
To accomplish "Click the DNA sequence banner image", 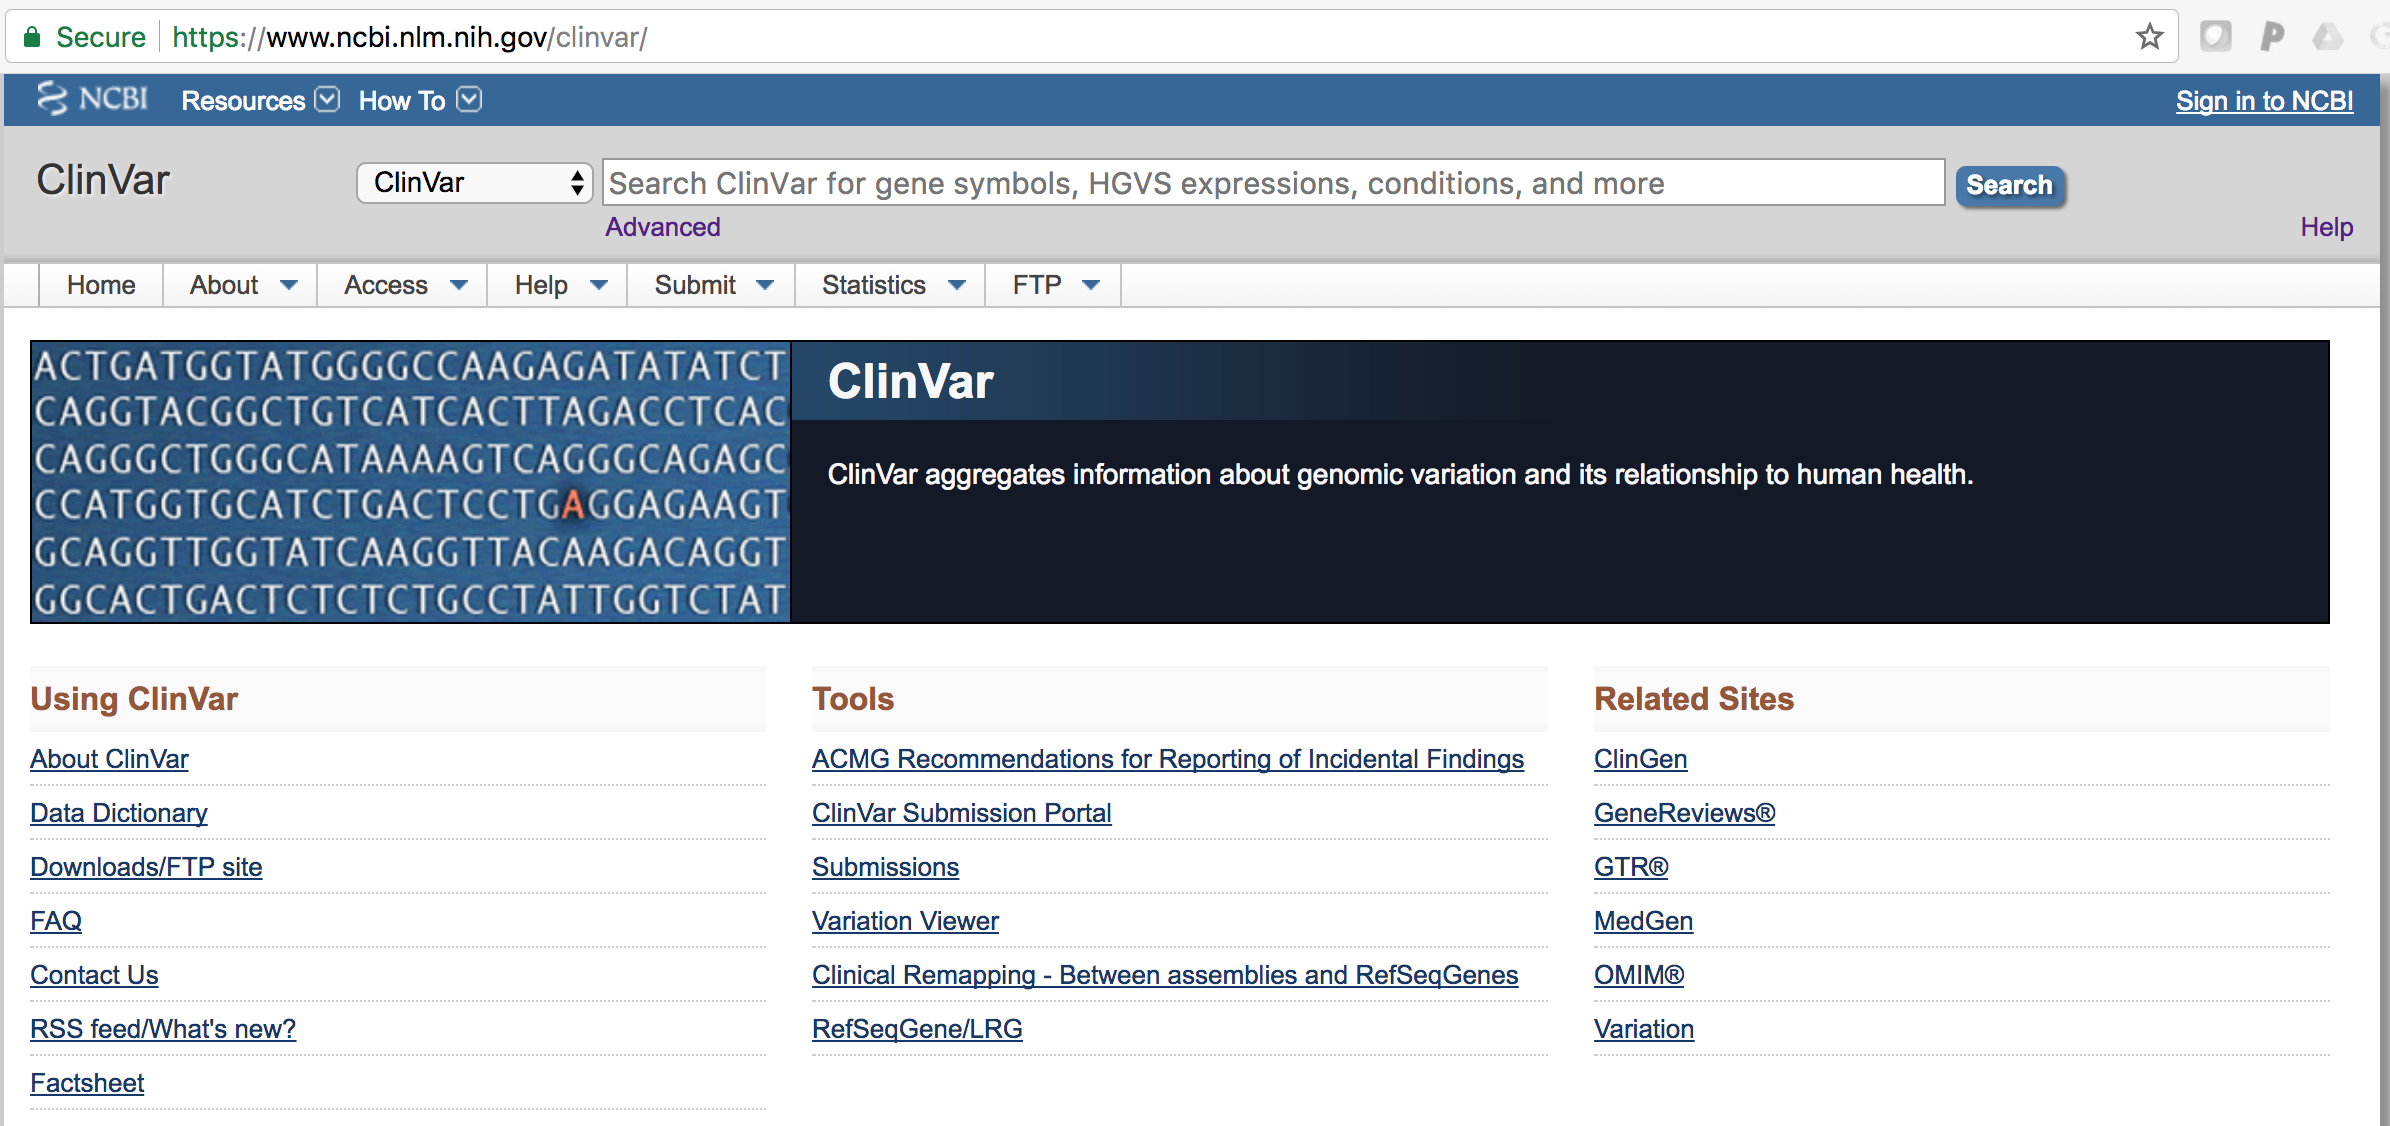I will coord(410,482).
